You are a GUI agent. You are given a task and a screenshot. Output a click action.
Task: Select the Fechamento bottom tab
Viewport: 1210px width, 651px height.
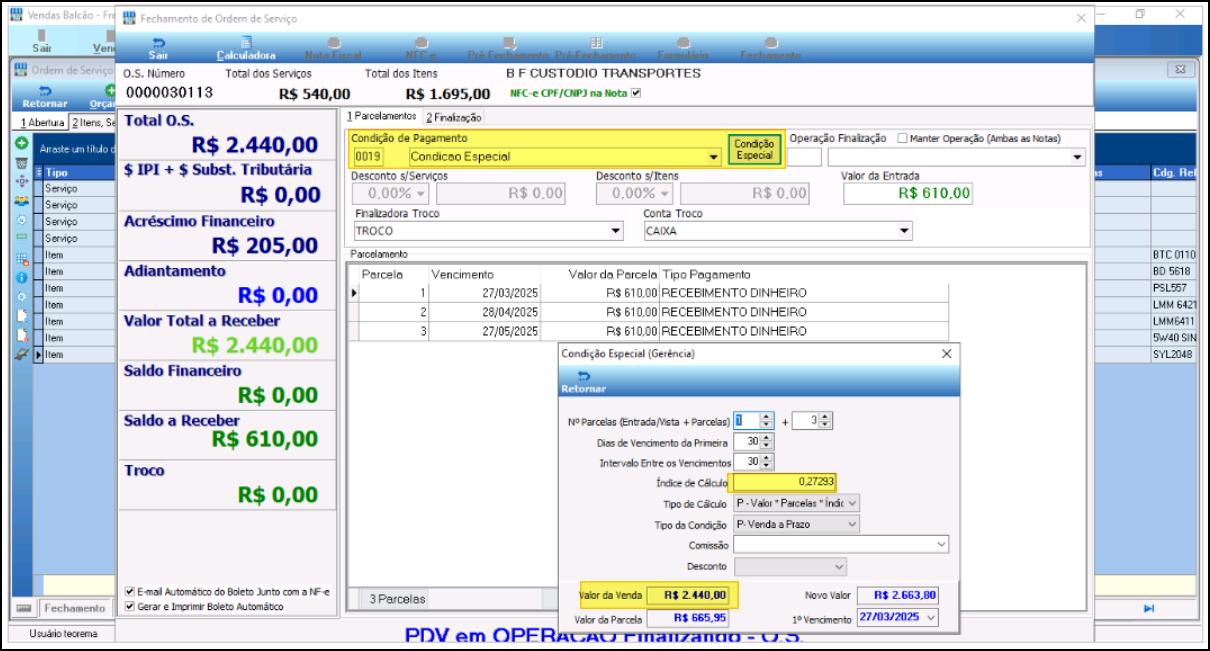point(75,608)
